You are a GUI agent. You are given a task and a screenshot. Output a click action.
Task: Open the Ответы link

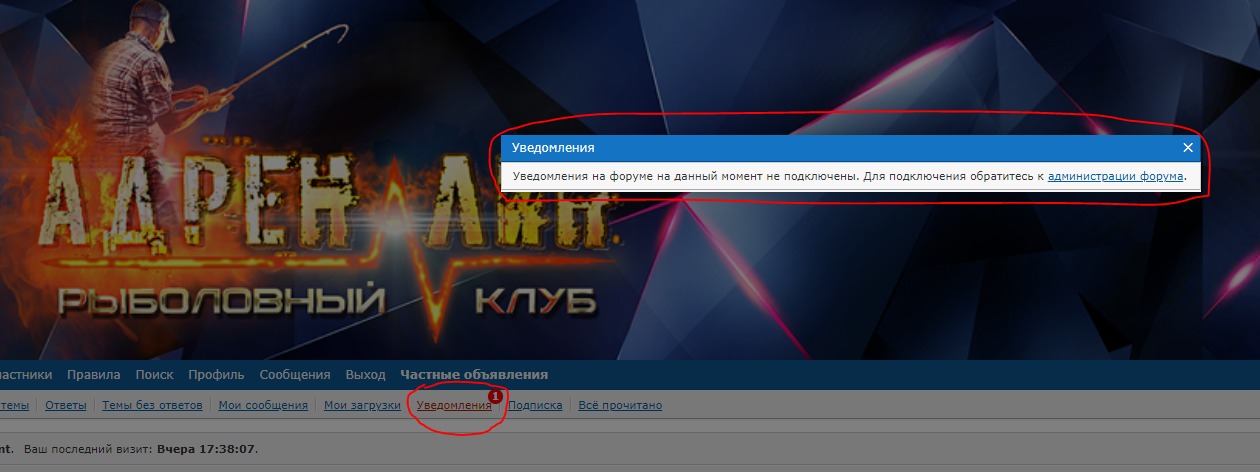point(66,405)
